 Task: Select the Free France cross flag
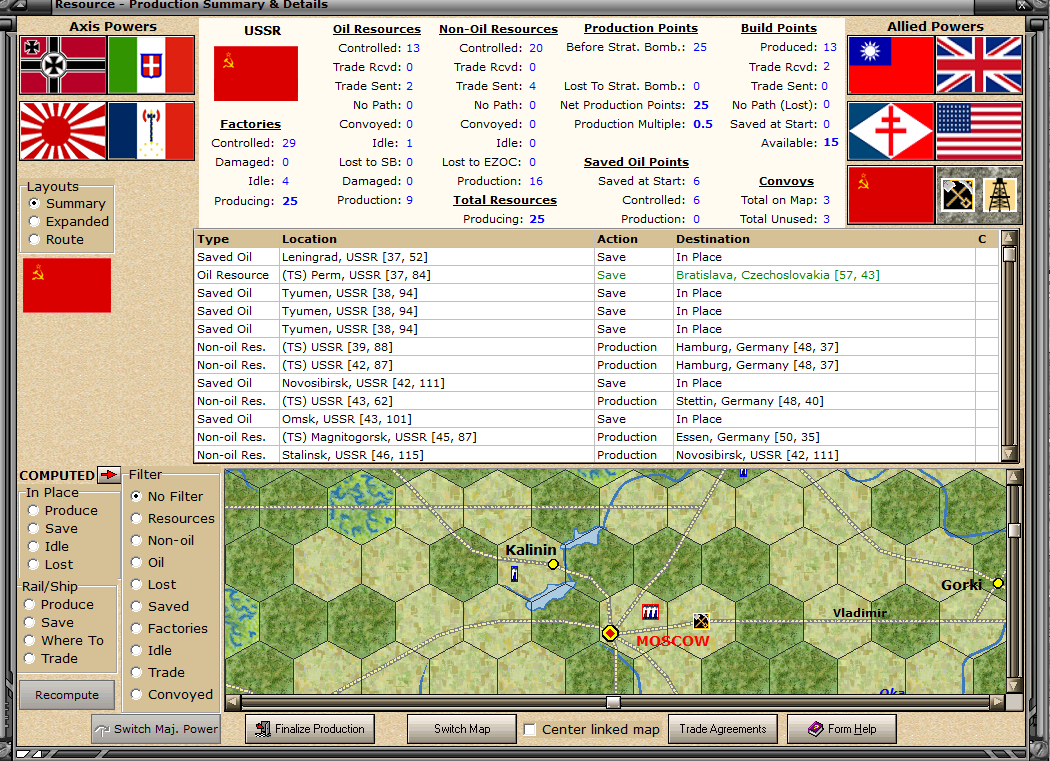pyautogui.click(x=891, y=131)
